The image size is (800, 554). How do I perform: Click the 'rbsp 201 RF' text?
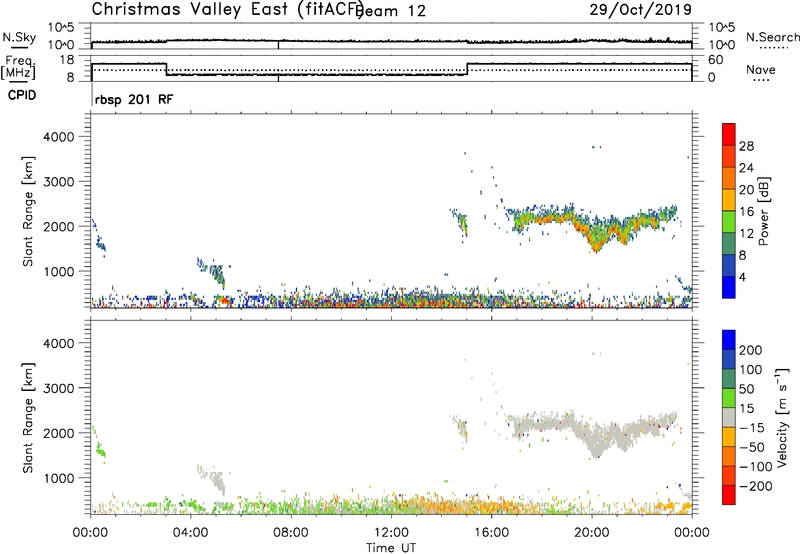[134, 99]
